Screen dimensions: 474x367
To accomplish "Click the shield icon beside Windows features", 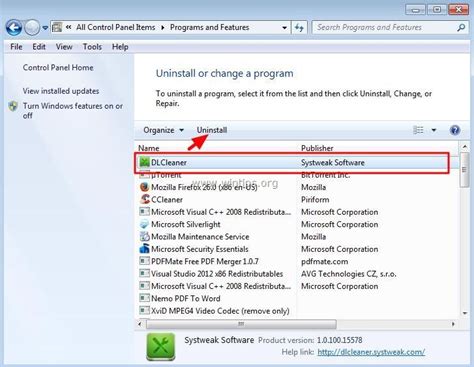I will pos(13,106).
